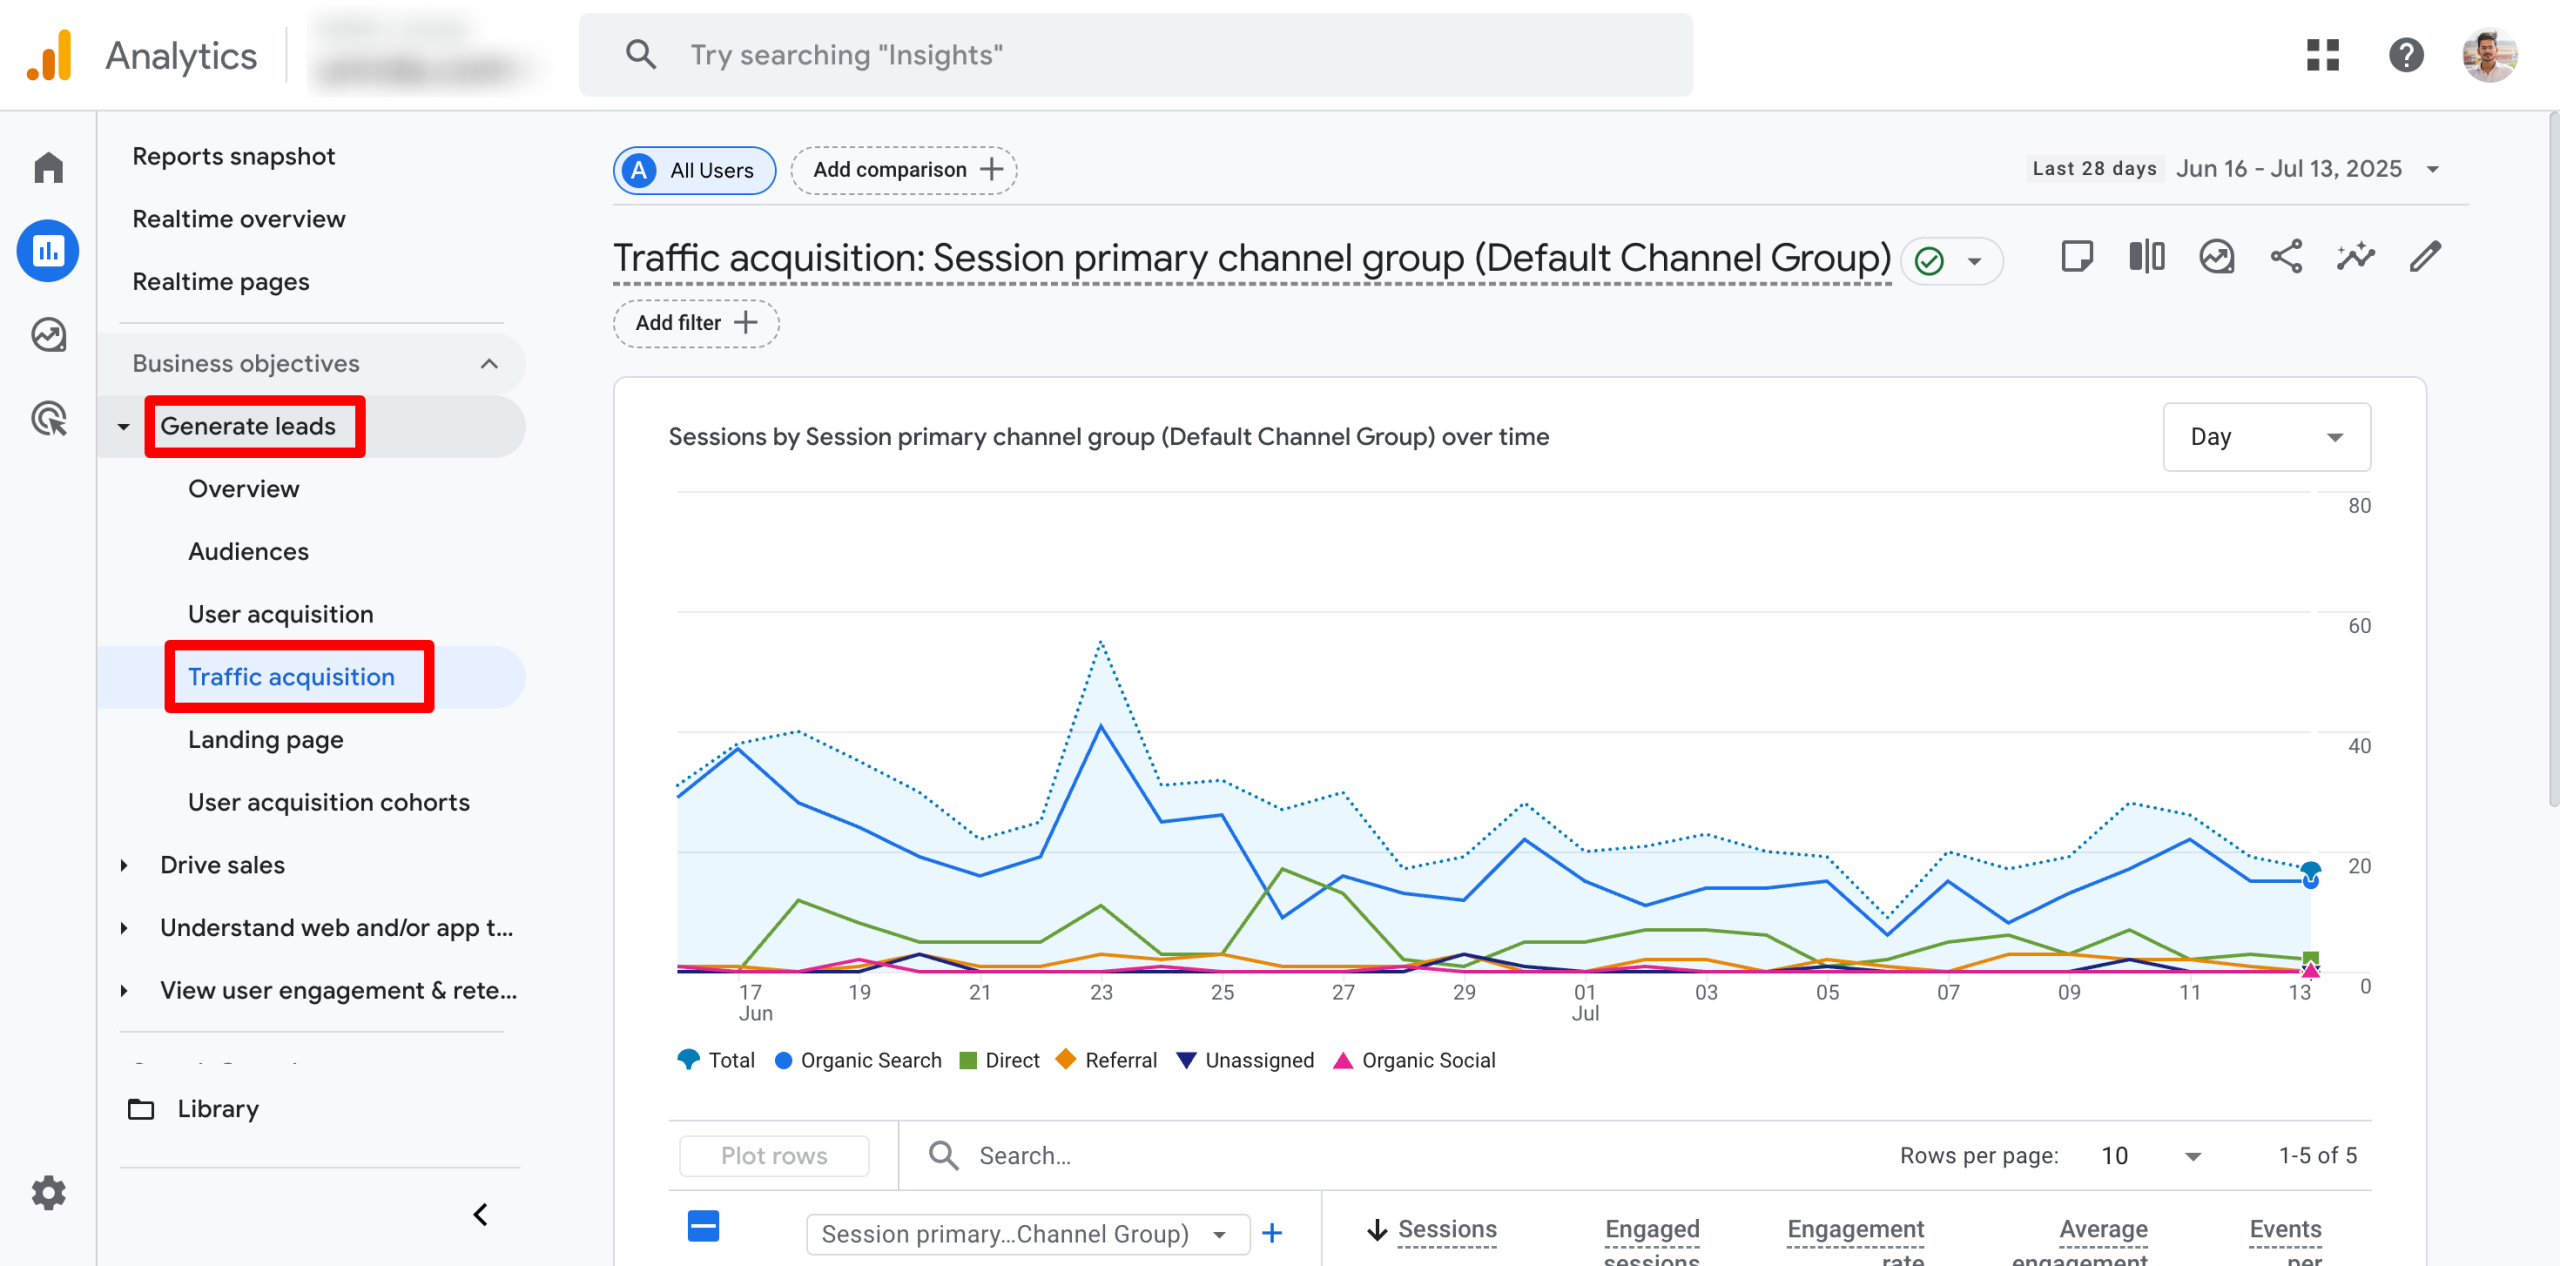The image size is (2560, 1266).
Task: Toggle Organic Search legend item
Action: click(858, 1060)
